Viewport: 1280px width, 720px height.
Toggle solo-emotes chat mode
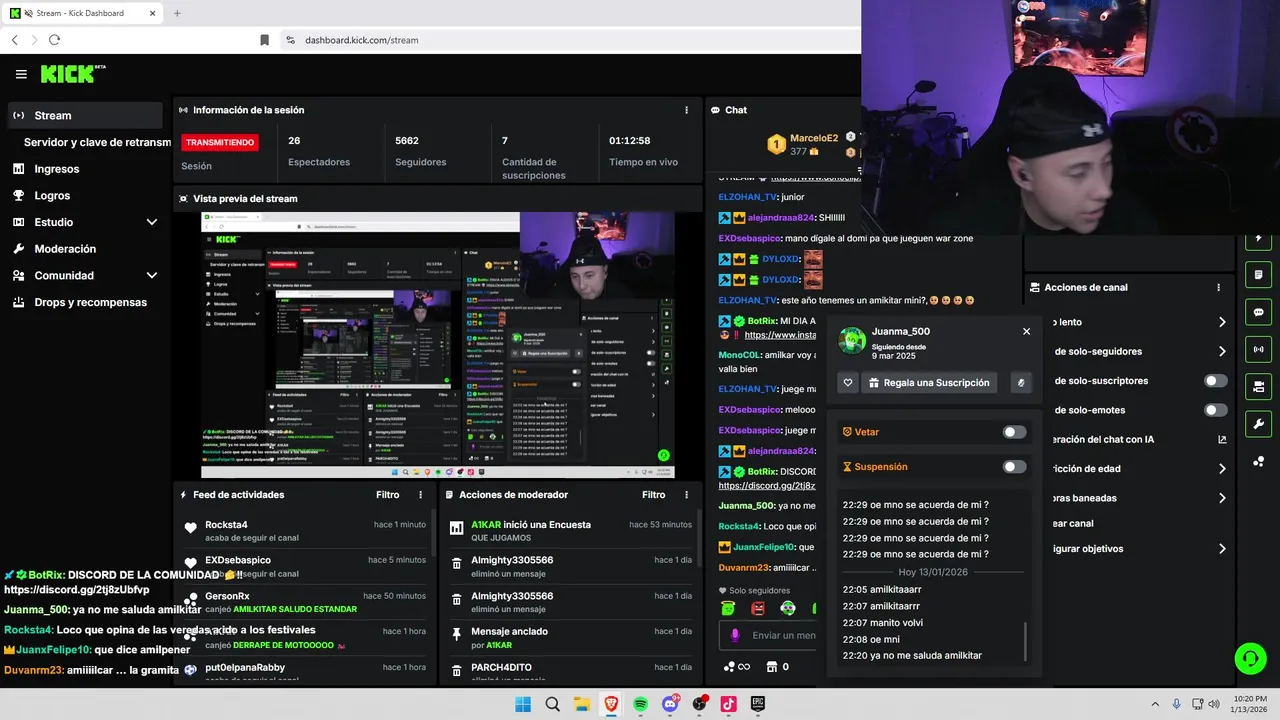click(x=1215, y=410)
